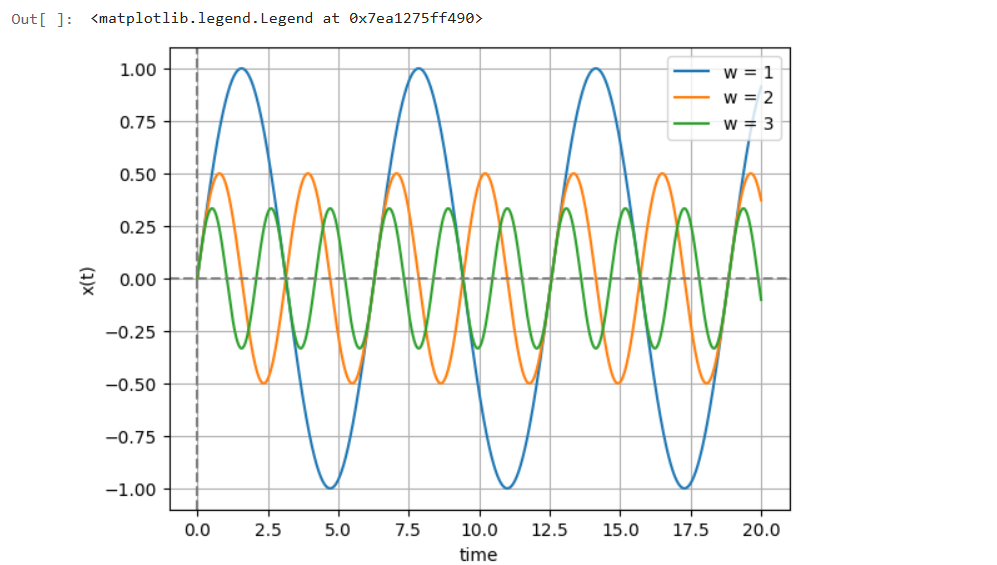Click the 15.0 x-axis tick label

coord(621,530)
